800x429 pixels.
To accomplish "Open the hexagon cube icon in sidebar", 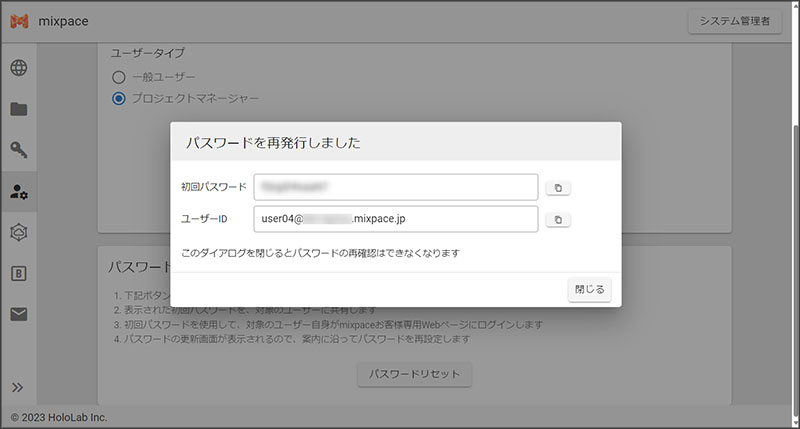I will coord(19,232).
